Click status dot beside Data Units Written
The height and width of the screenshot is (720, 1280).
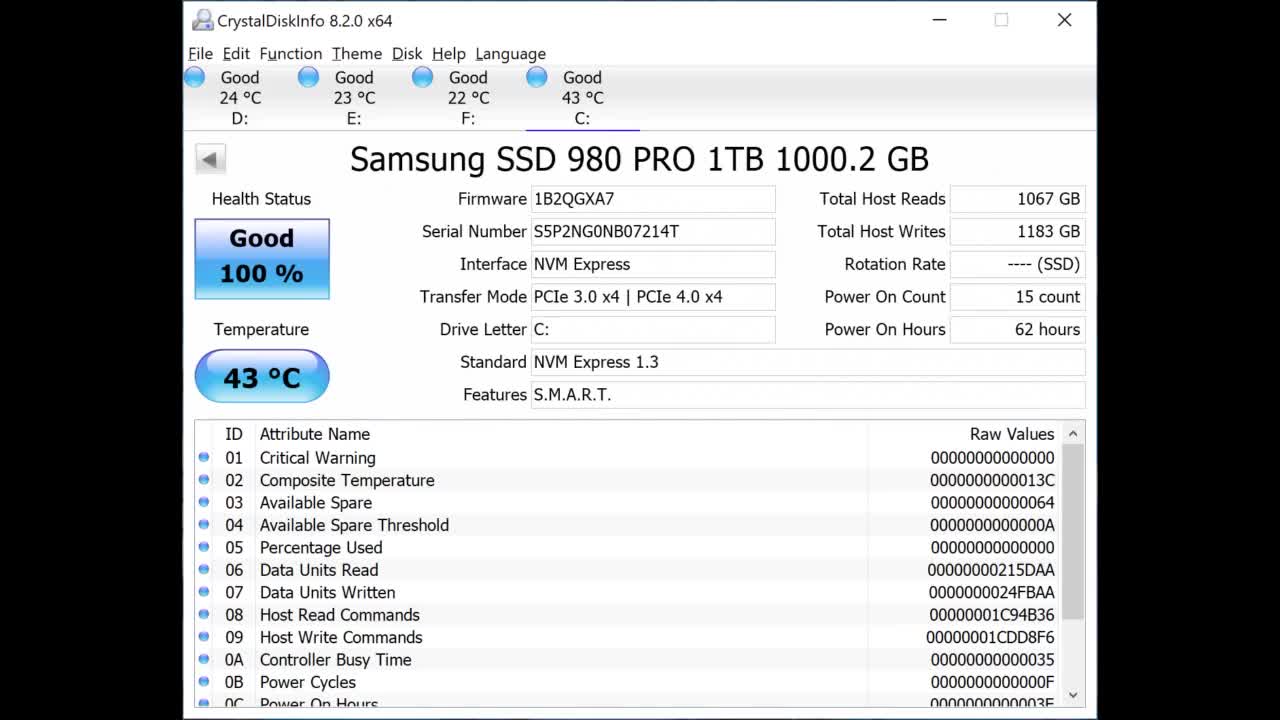(x=204, y=592)
